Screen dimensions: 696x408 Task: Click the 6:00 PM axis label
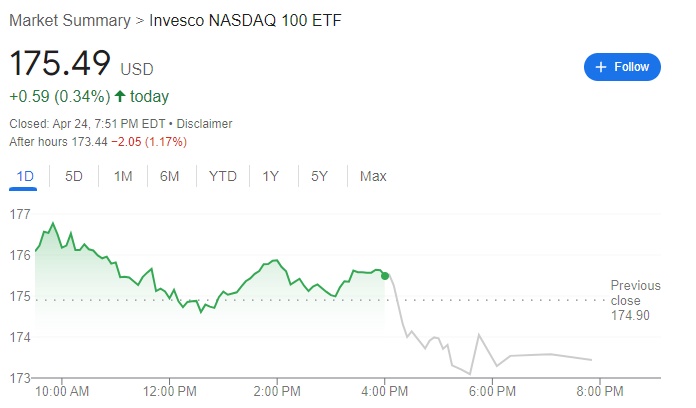tap(494, 390)
